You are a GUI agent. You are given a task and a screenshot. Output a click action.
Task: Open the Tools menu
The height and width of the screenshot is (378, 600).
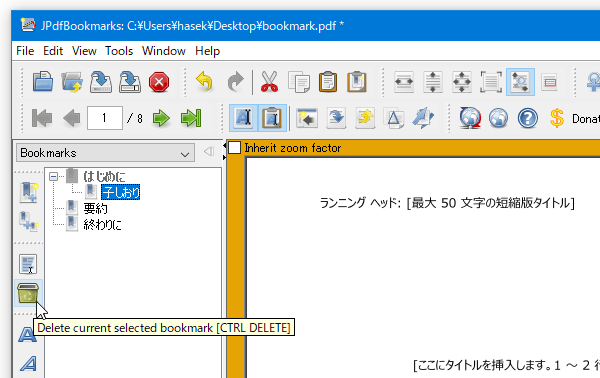pyautogui.click(x=119, y=51)
